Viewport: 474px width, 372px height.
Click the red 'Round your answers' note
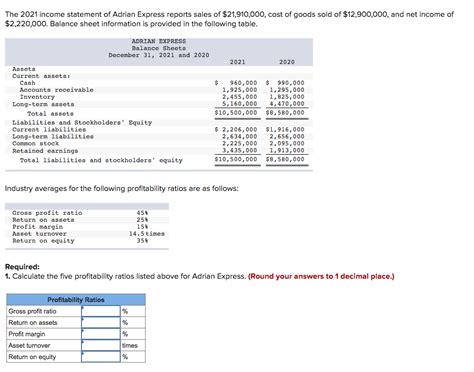(x=321, y=276)
